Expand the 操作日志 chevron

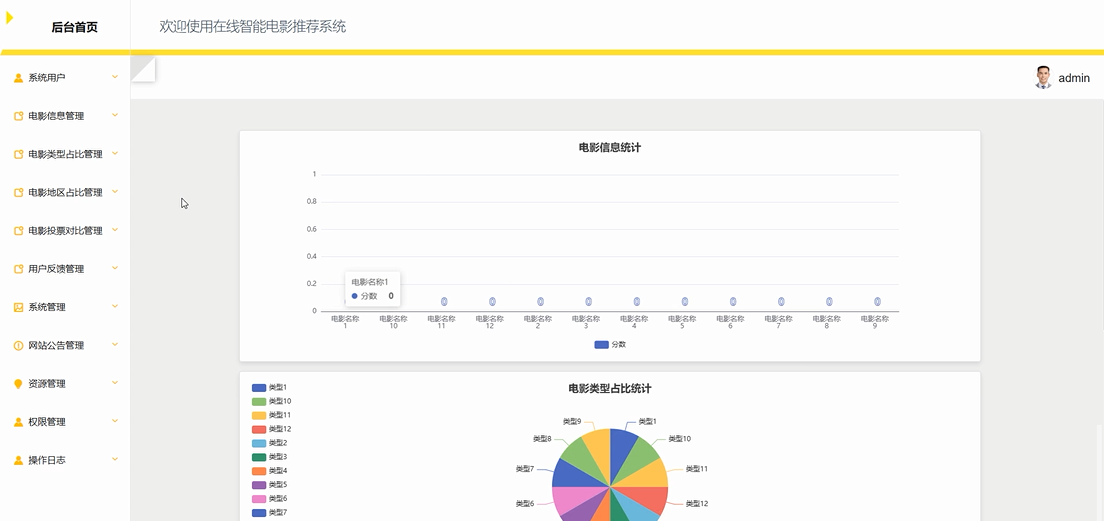115,459
